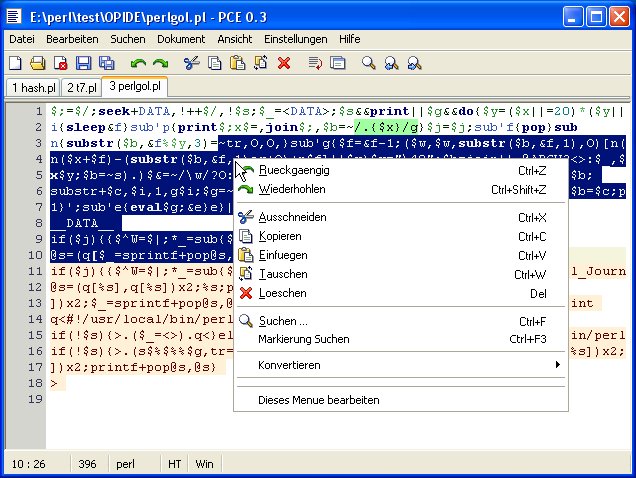Click the clipboard paste icon in the toolbar

click(x=237, y=63)
